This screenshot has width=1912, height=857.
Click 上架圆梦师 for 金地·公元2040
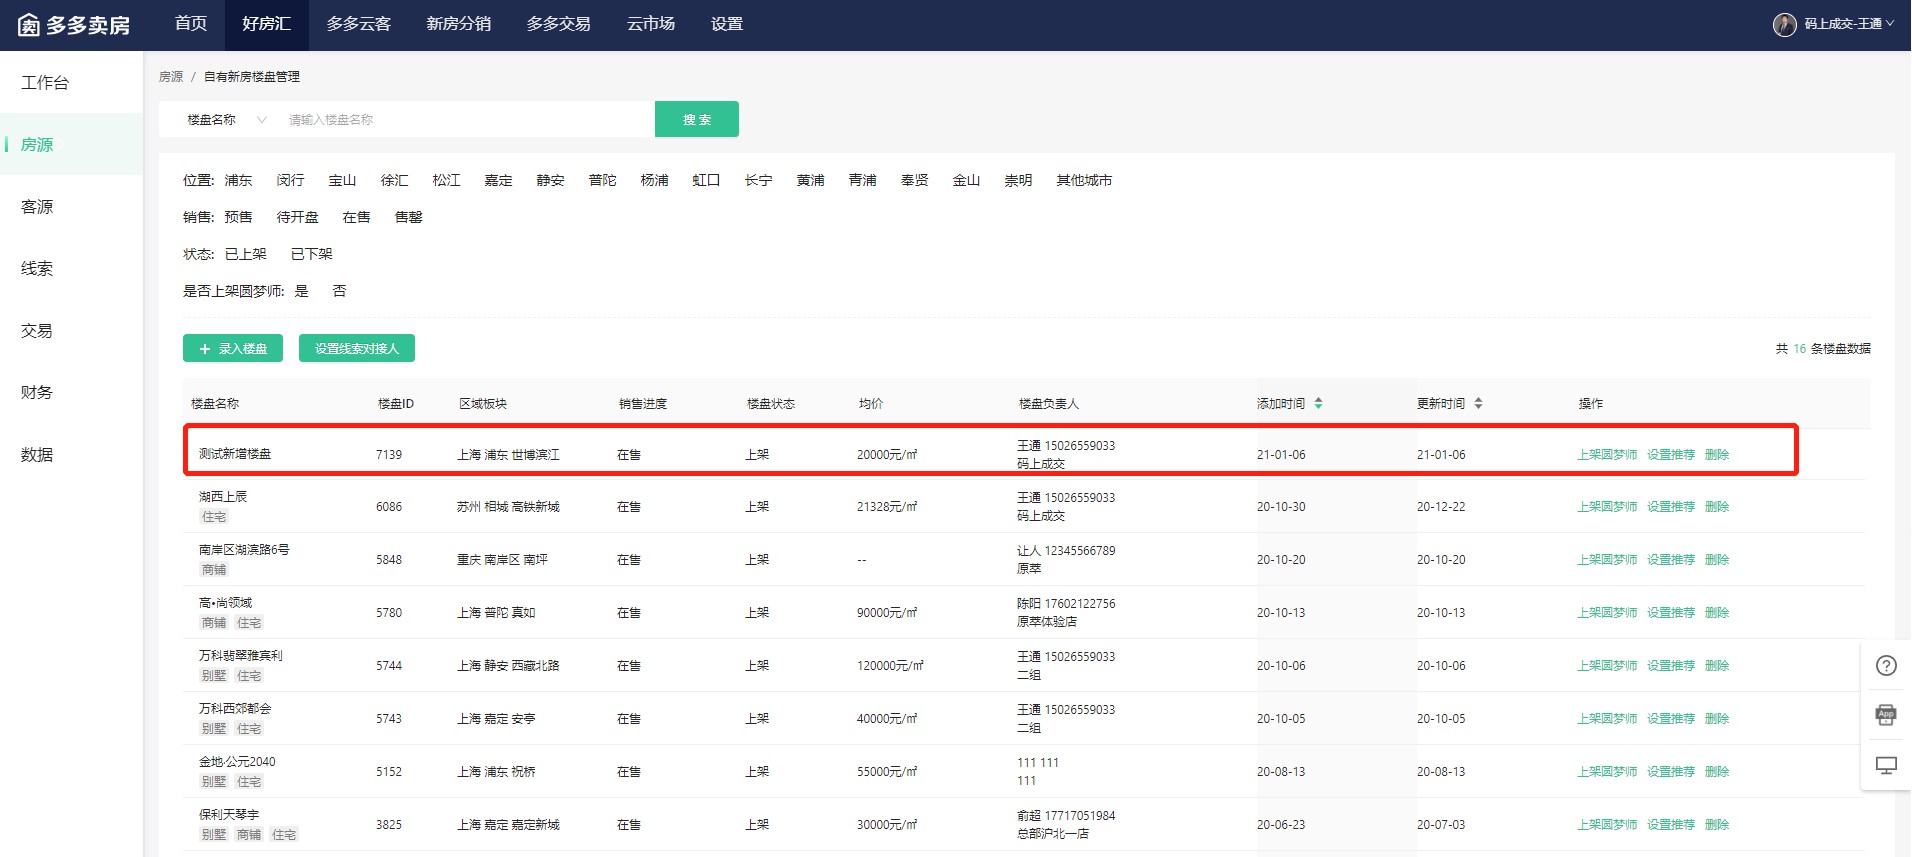[1607, 771]
